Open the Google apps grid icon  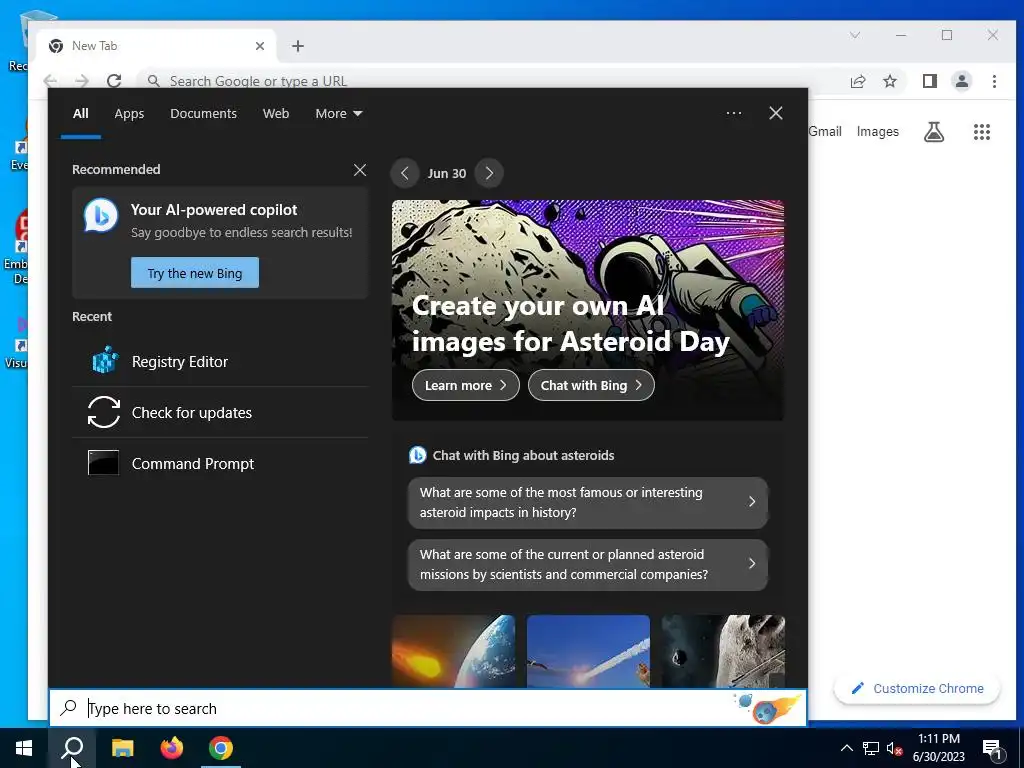click(982, 132)
